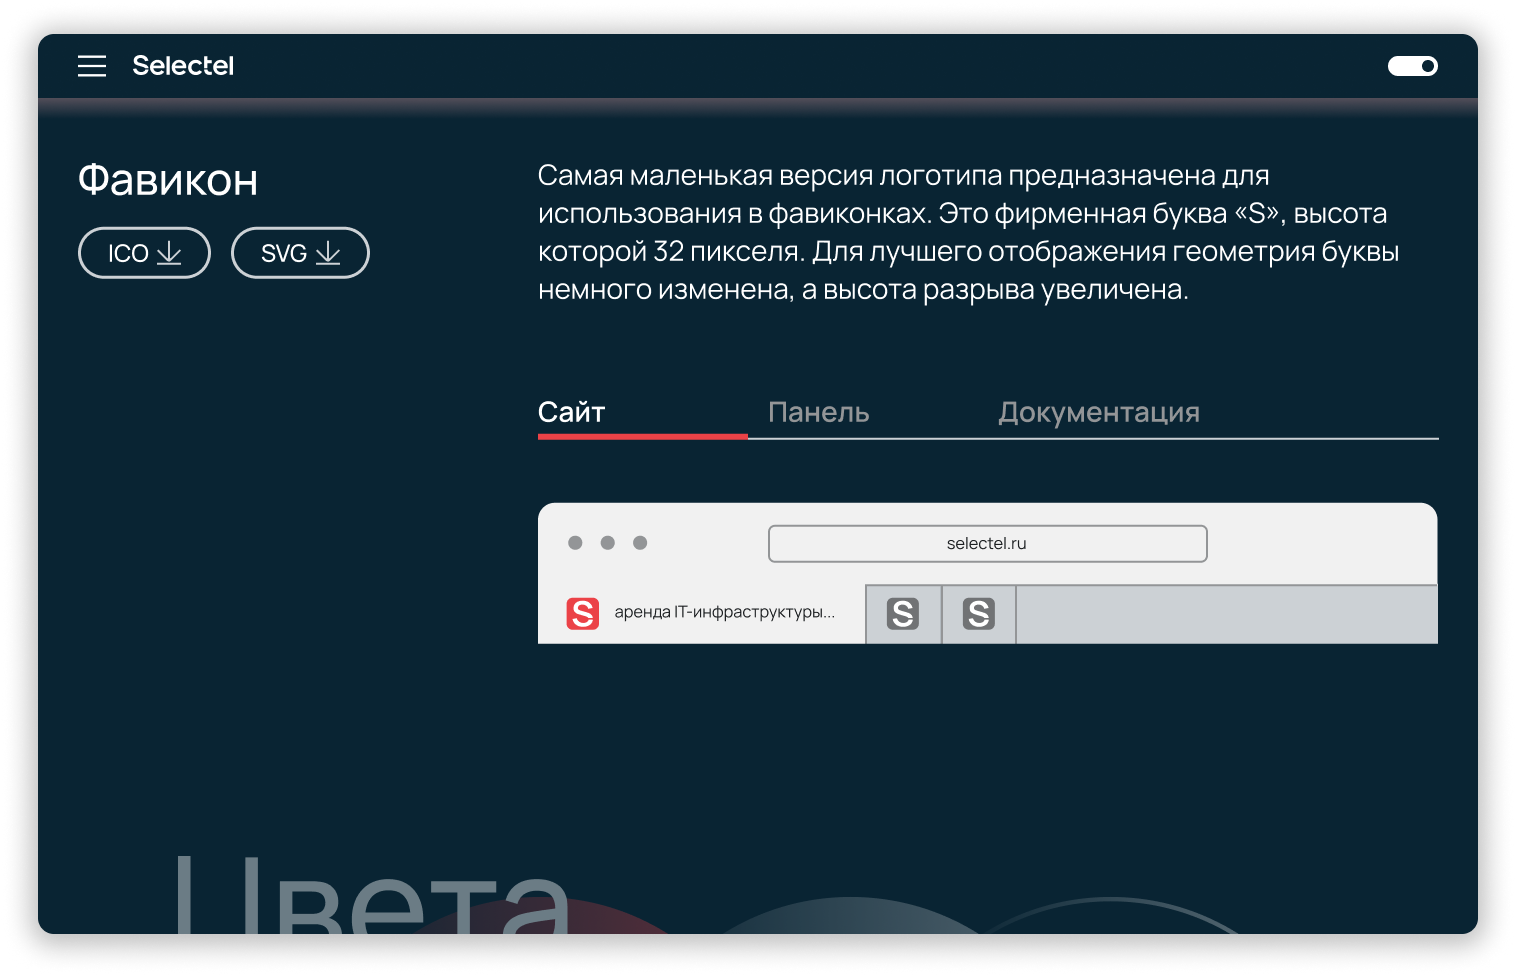The height and width of the screenshot is (976, 1516).
Task: Open the Документация tab
Action: pyautogui.click(x=1100, y=412)
